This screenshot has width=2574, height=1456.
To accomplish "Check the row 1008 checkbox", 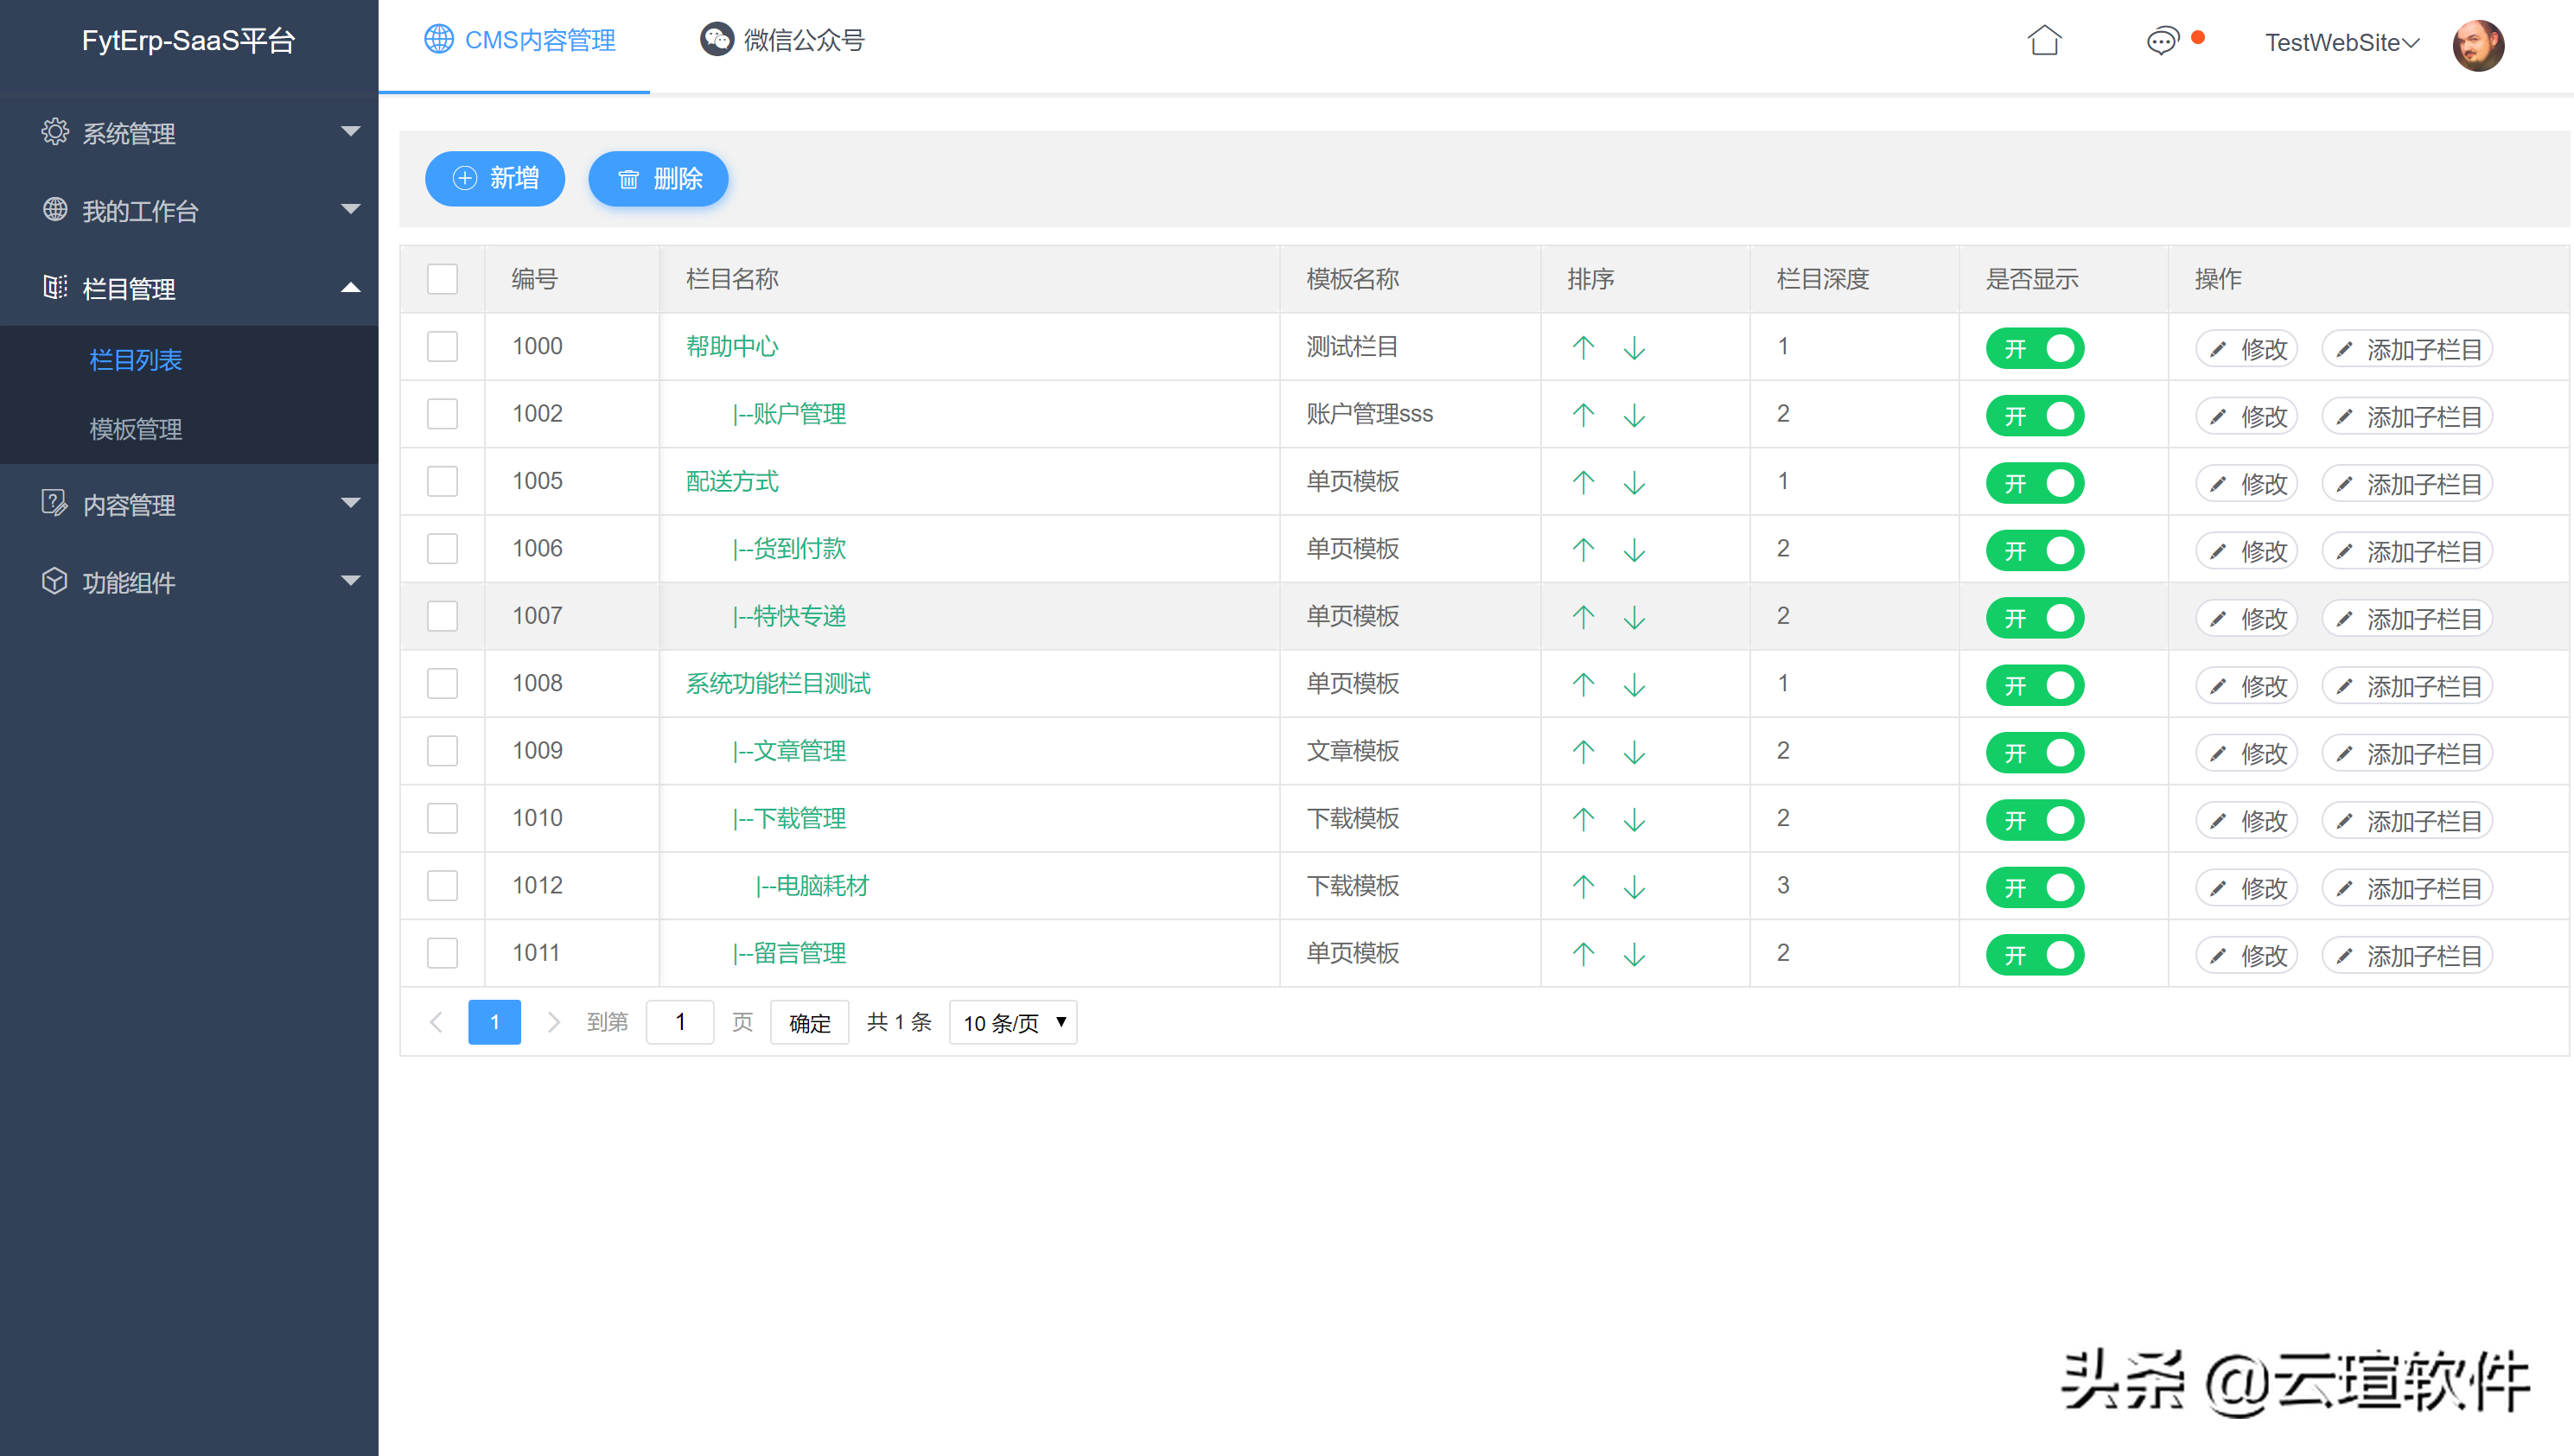I will click(x=442, y=684).
